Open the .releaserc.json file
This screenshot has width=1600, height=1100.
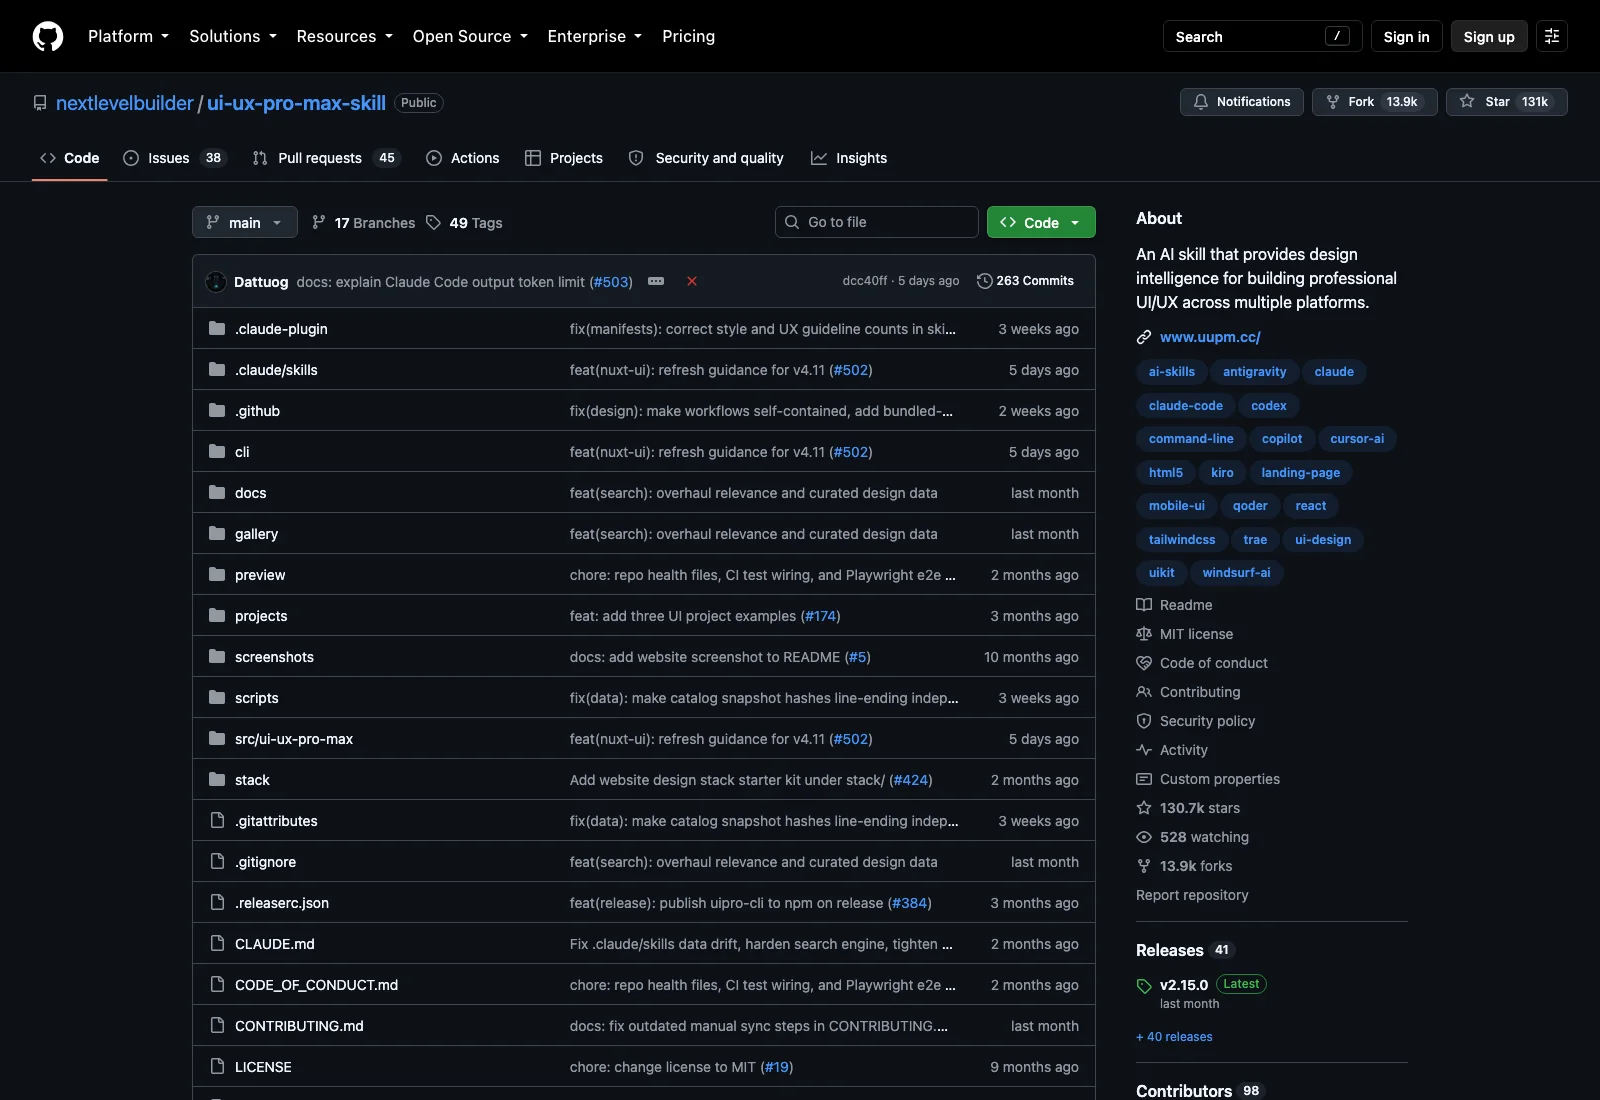point(282,903)
